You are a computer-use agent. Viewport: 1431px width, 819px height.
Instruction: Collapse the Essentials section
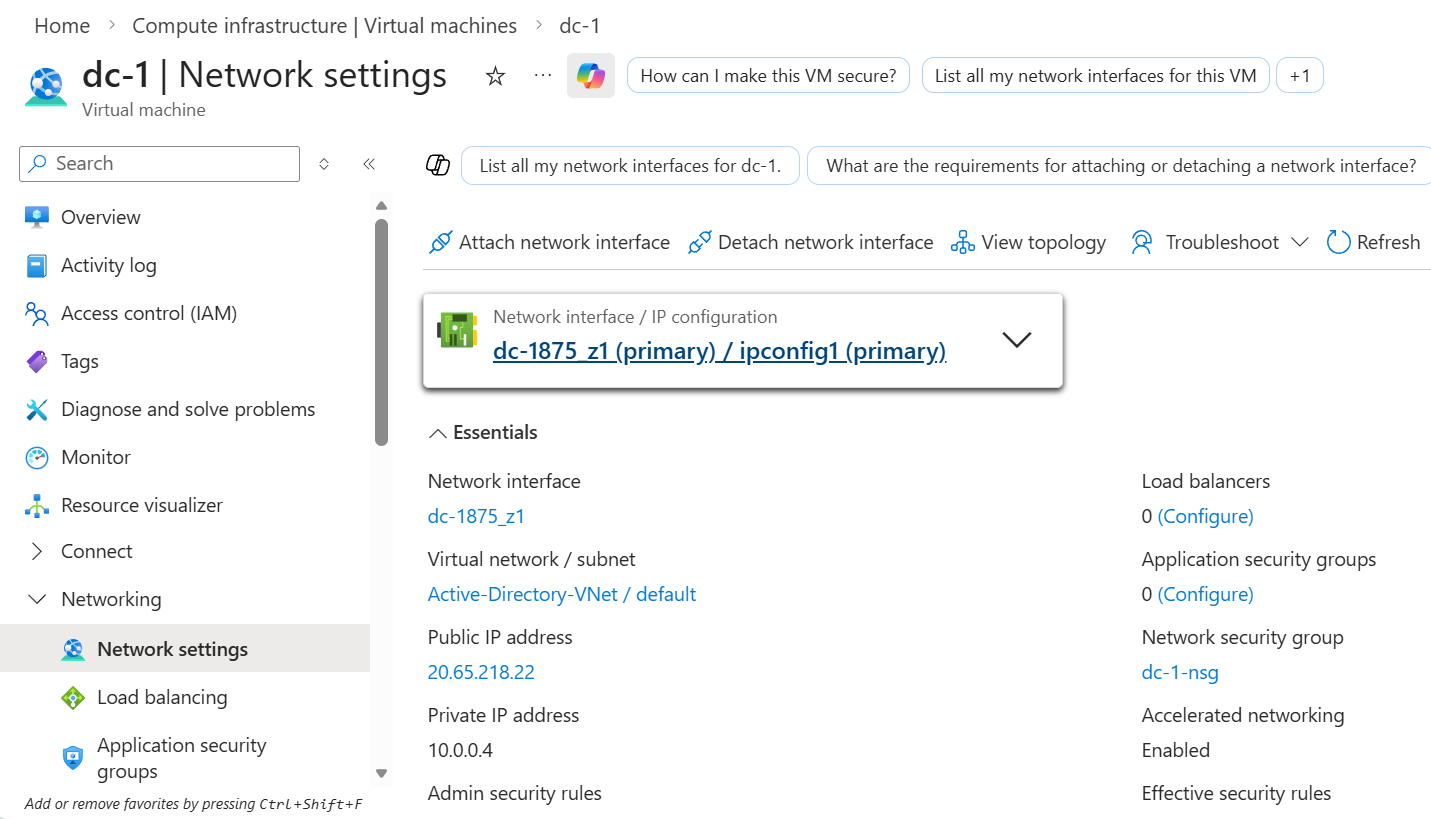click(x=438, y=433)
